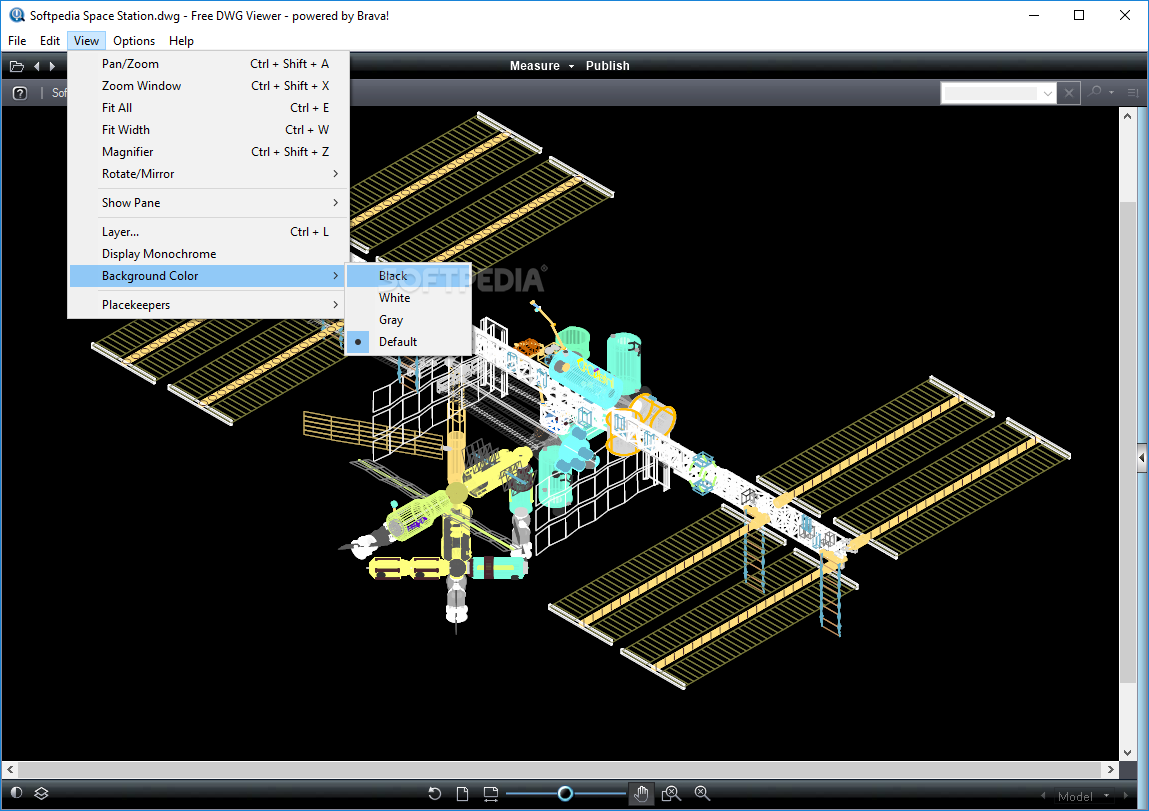The height and width of the screenshot is (811, 1149).
Task: Open the search results list icon
Action: (1133, 92)
